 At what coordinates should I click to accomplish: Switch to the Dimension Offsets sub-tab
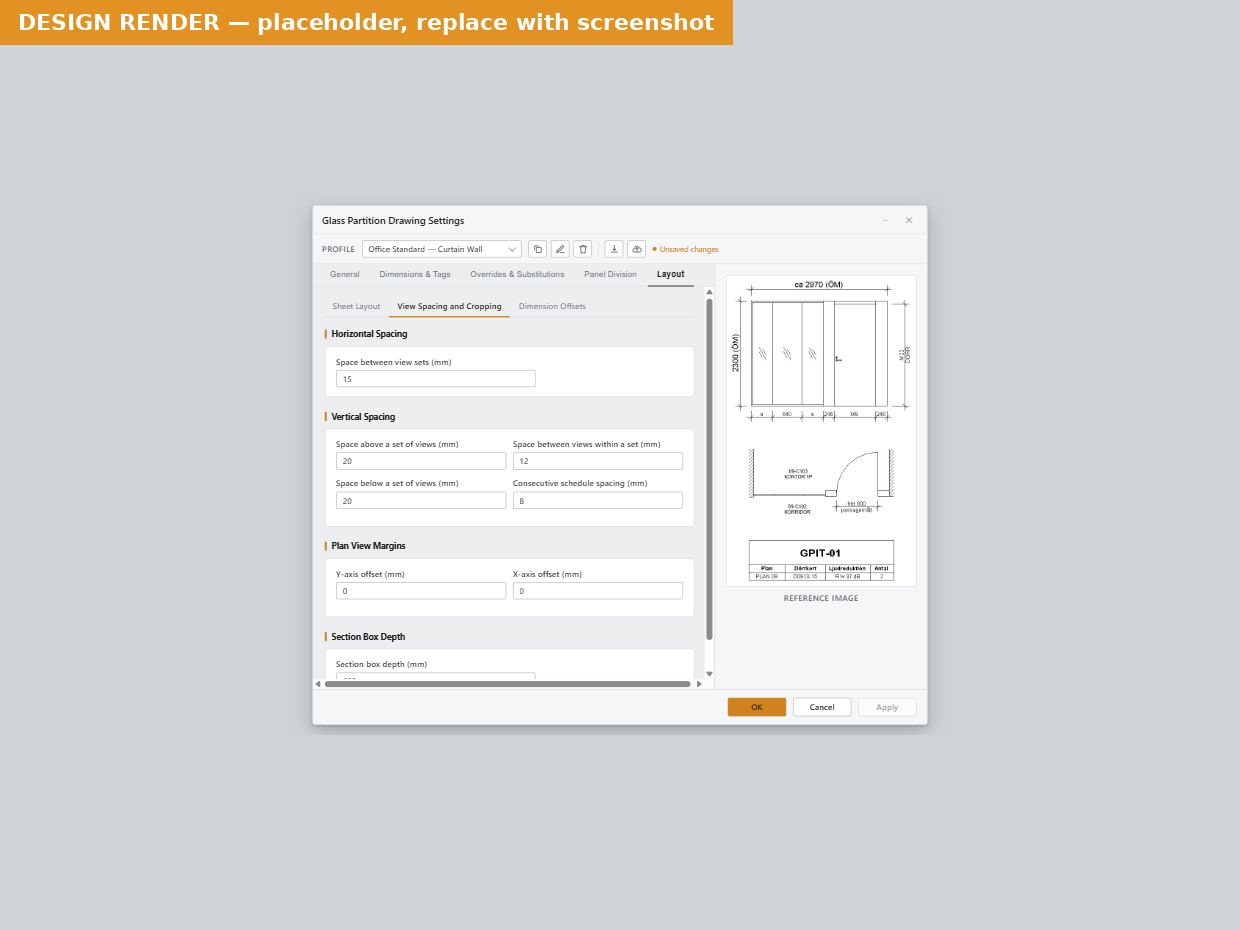point(552,307)
